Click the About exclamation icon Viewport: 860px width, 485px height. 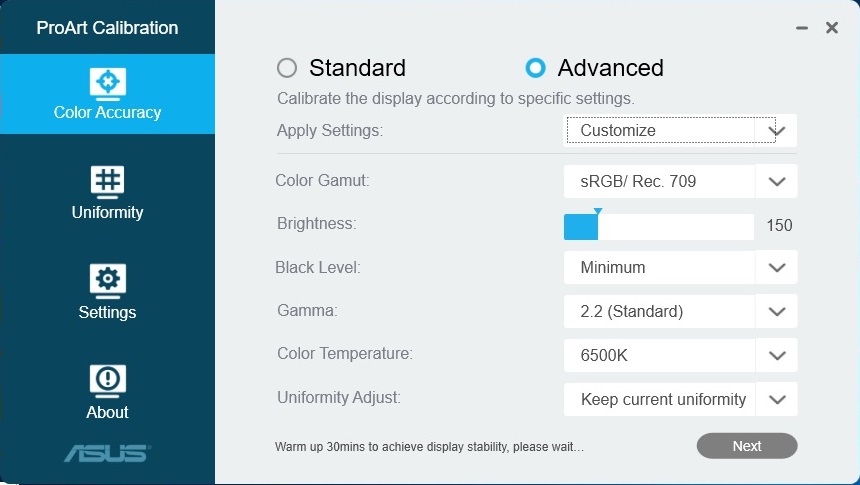(x=108, y=381)
